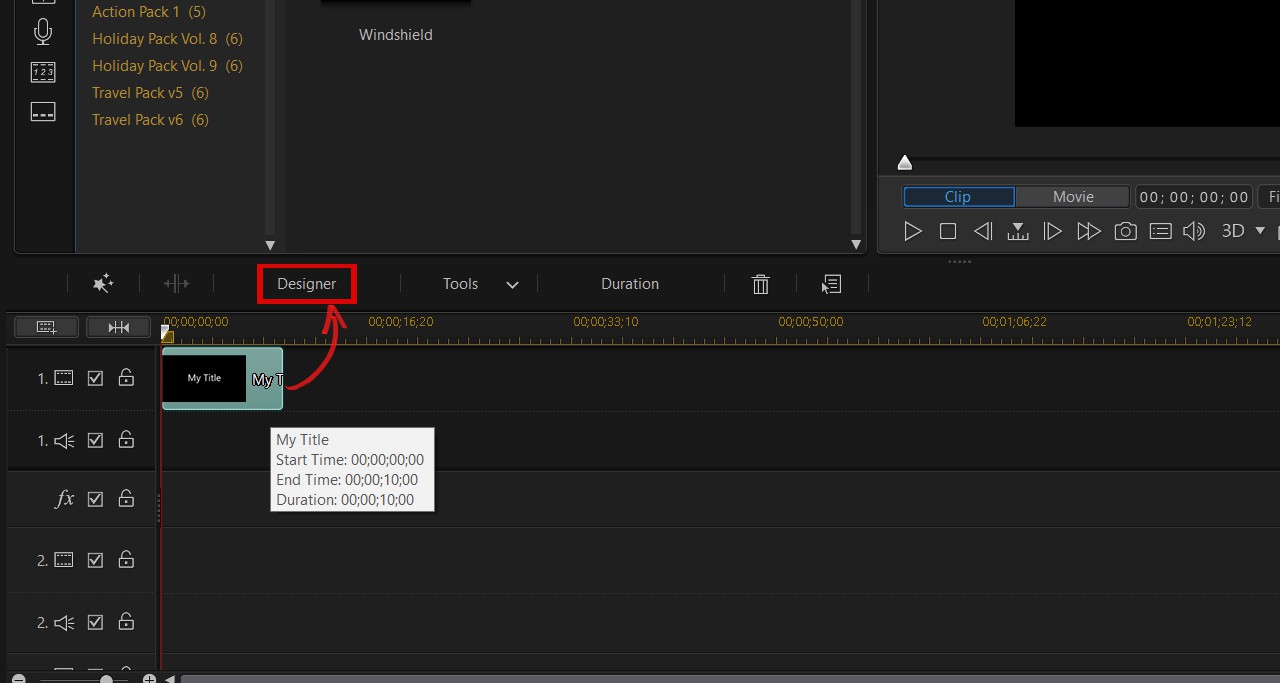Disable the fx track checkbox
Image resolution: width=1280 pixels, height=683 pixels.
(x=95, y=498)
